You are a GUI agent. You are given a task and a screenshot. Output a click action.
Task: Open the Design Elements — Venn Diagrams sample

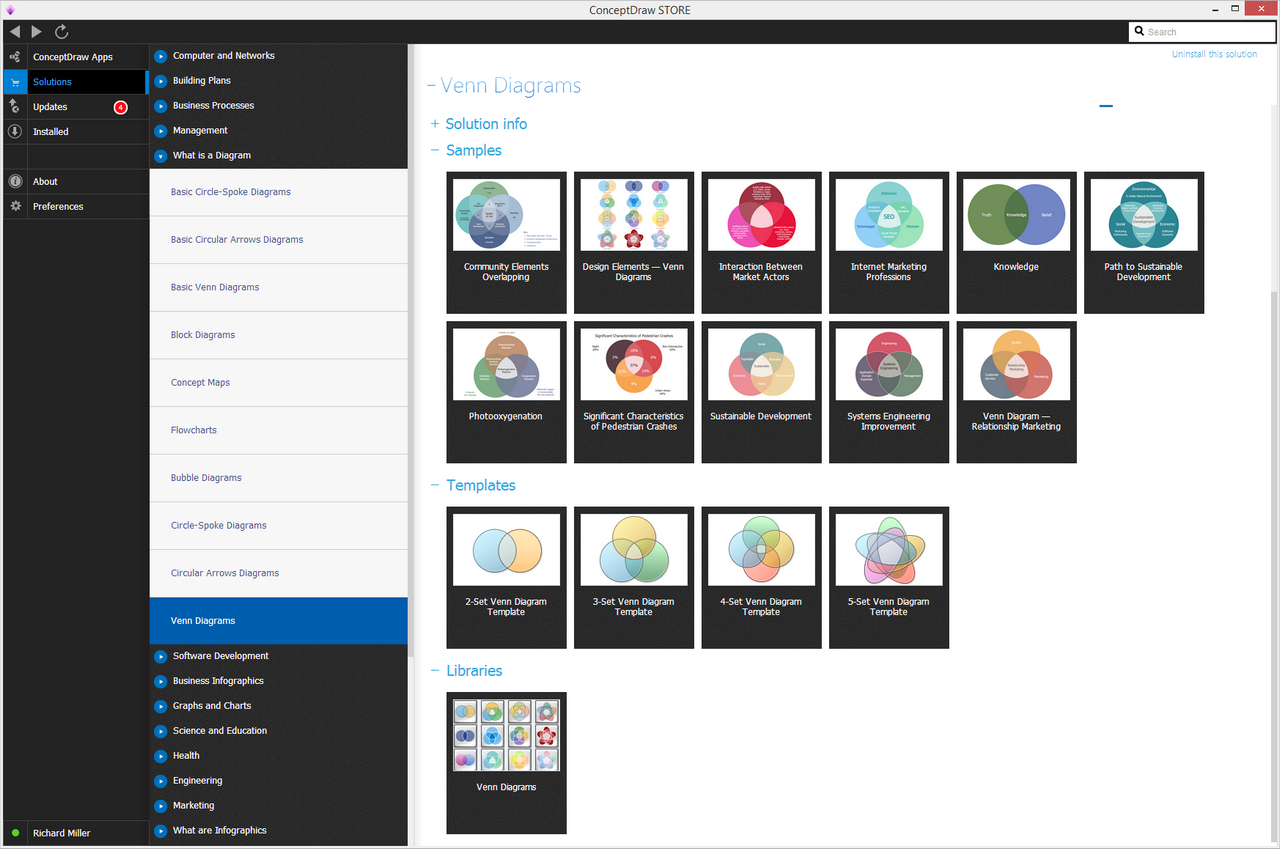(634, 243)
